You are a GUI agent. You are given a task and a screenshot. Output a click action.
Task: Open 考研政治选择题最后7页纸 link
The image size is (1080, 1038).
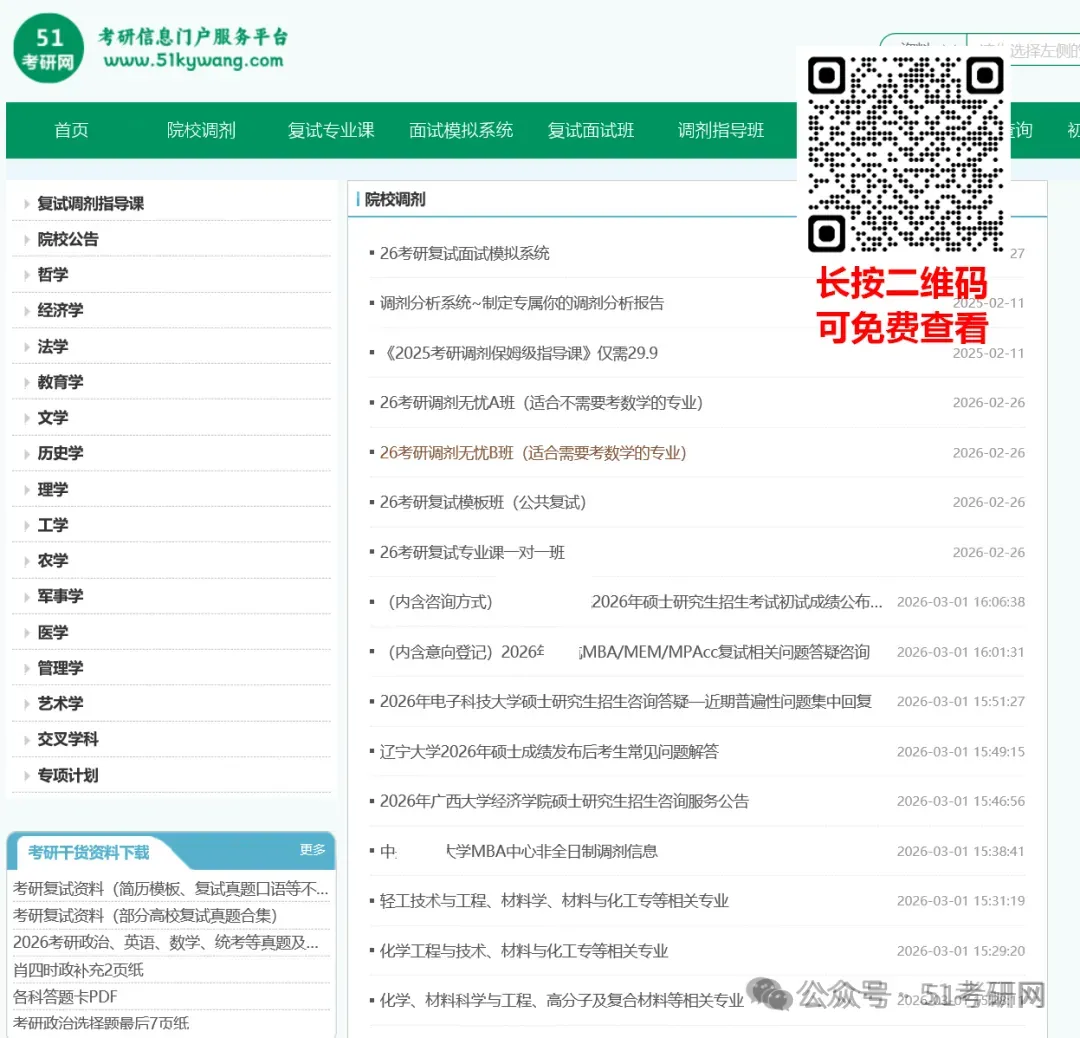101,1024
